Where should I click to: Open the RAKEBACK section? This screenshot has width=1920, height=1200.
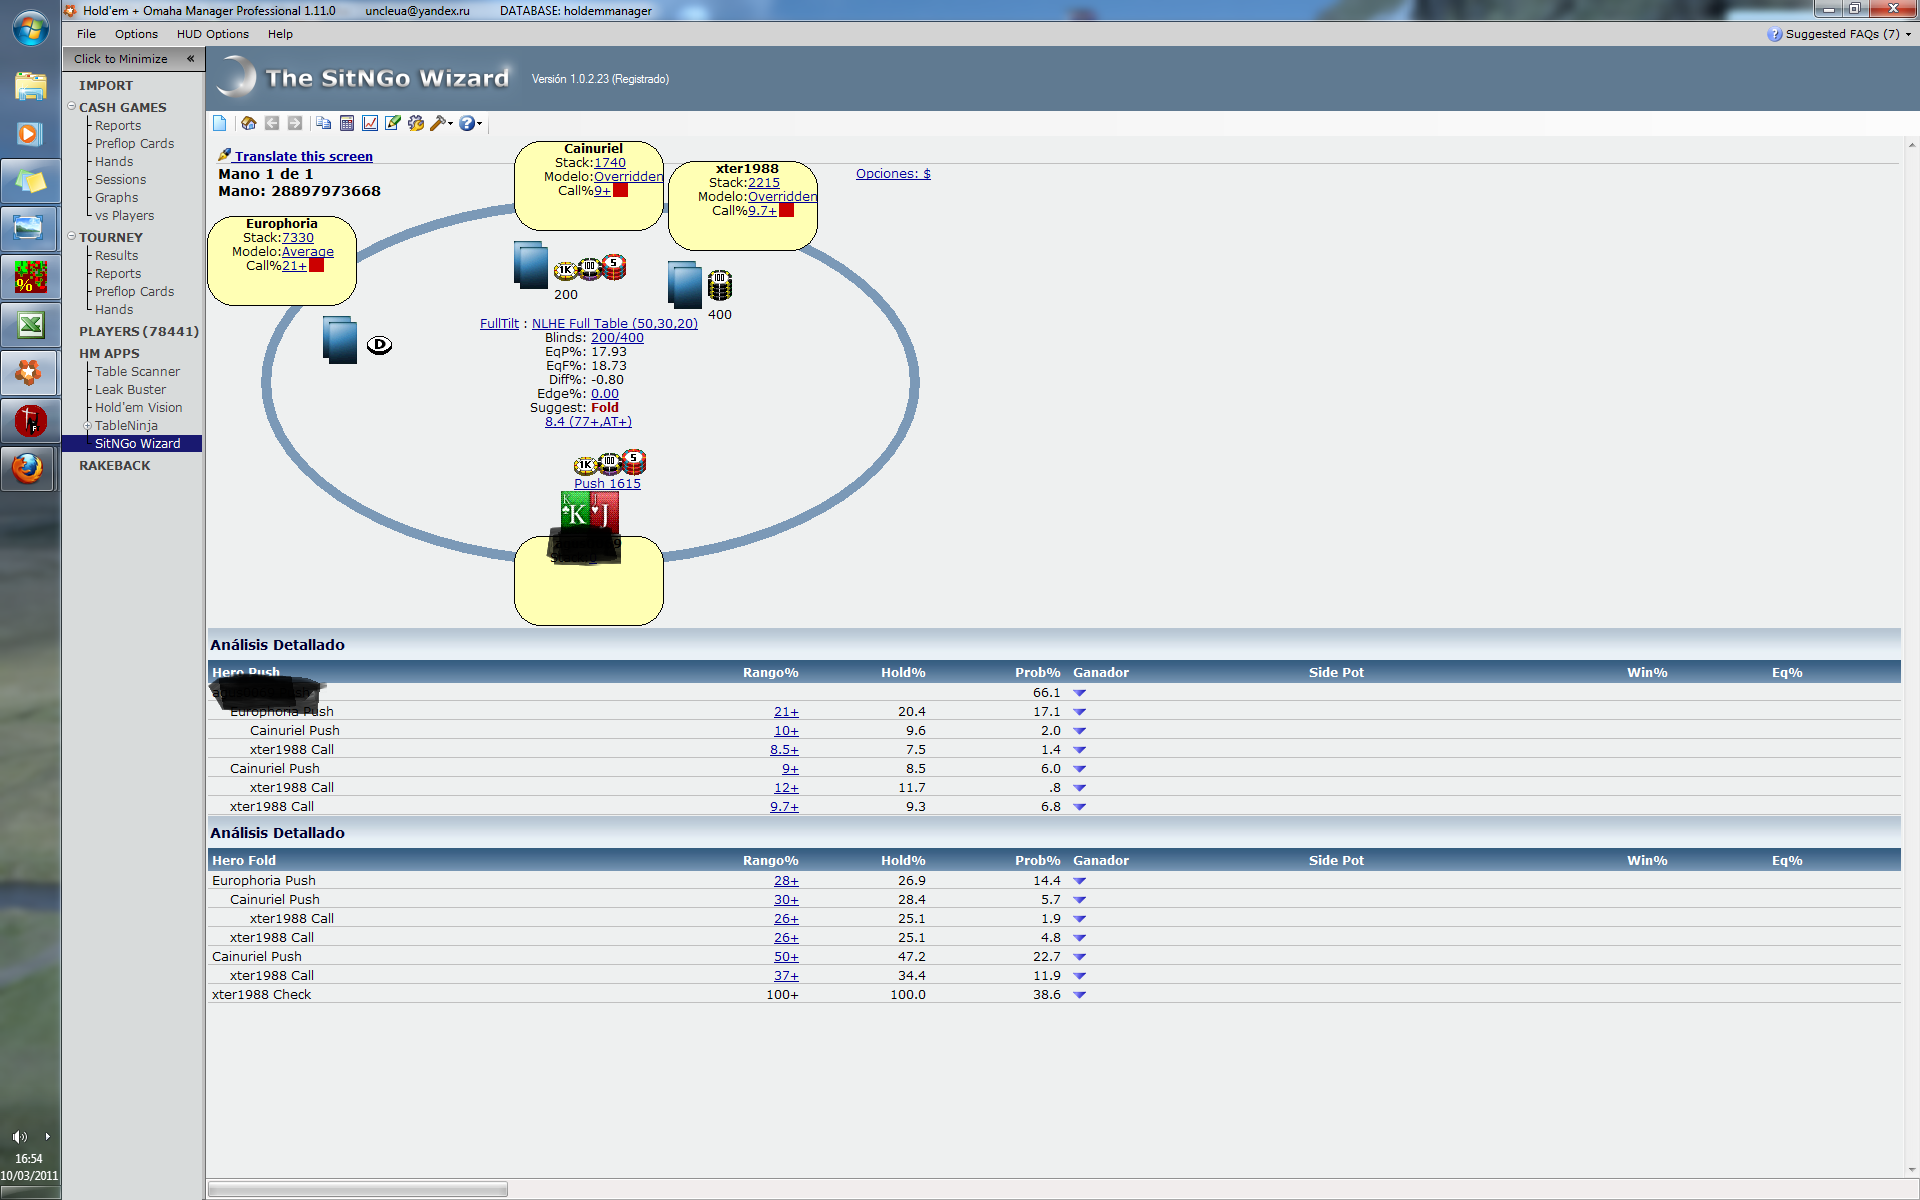[x=115, y=465]
